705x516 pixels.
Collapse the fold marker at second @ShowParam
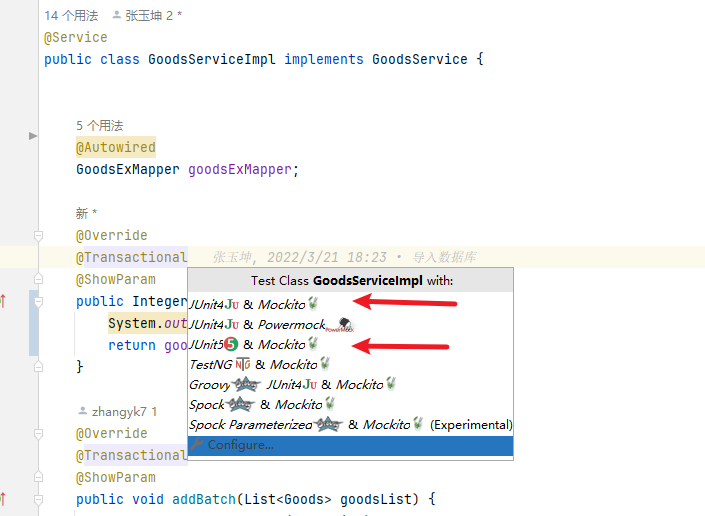point(39,477)
